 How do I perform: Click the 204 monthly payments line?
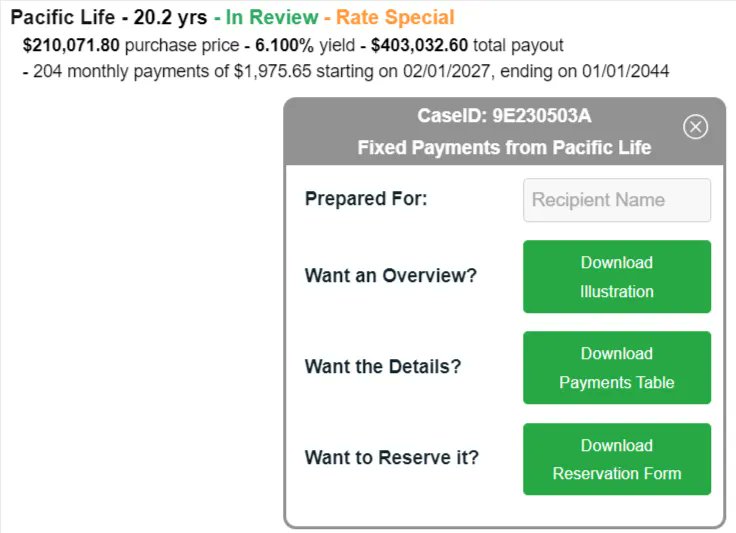point(346,71)
